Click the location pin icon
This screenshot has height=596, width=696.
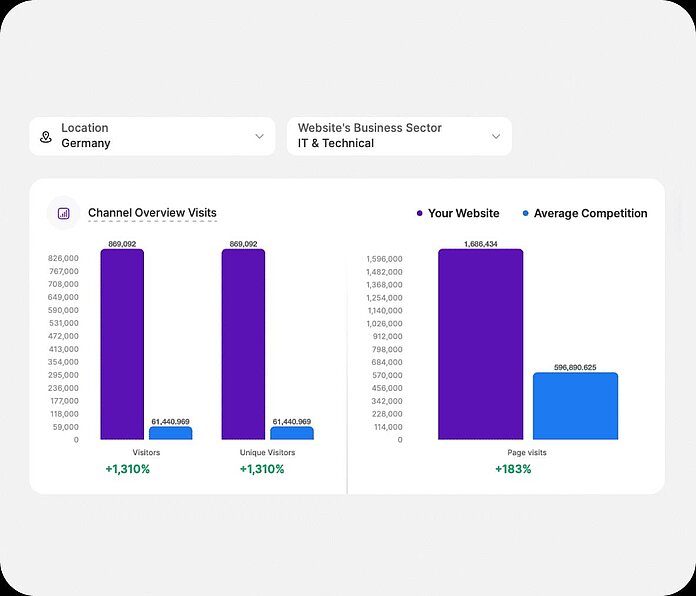[46, 136]
